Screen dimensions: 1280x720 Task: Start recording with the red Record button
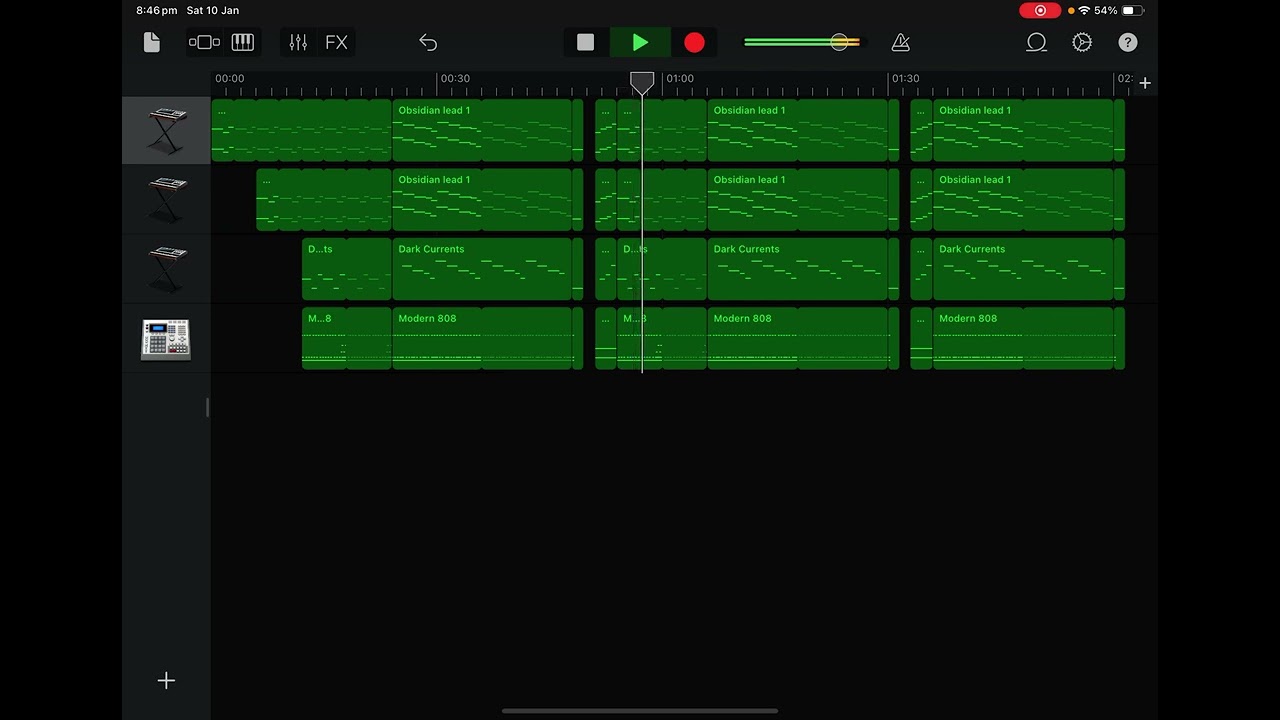pos(694,42)
